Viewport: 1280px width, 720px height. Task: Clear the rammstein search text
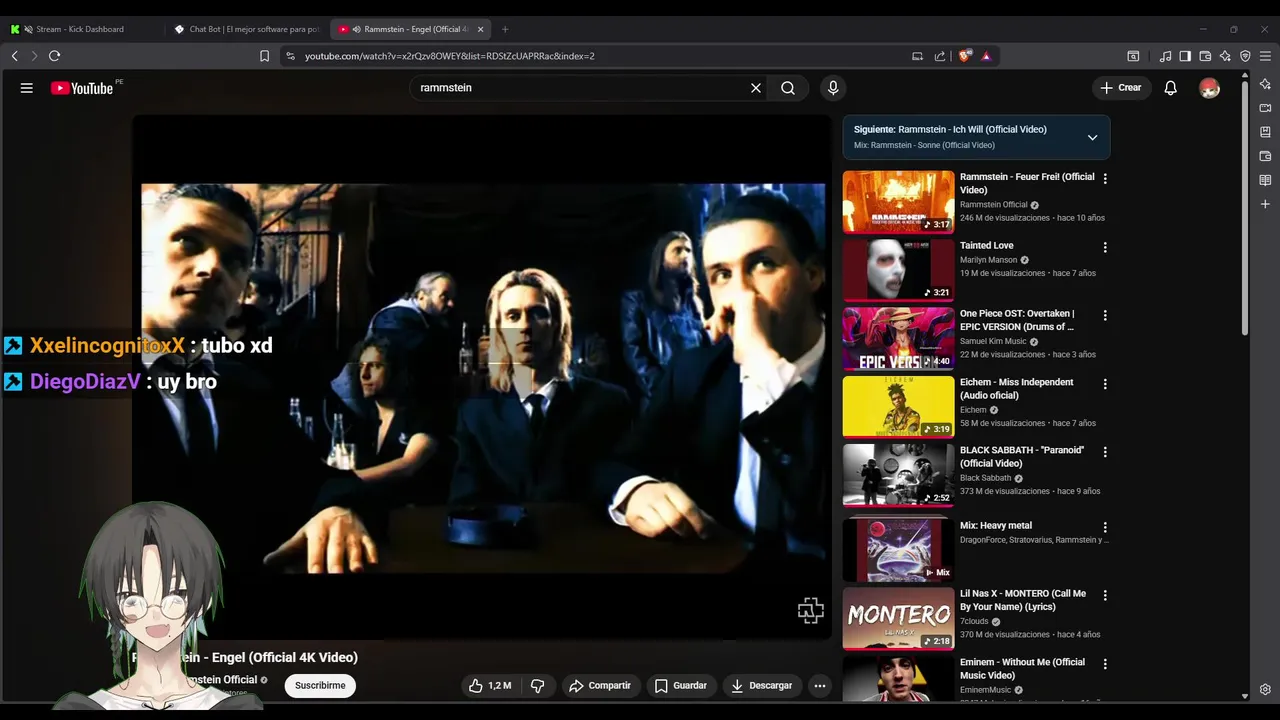(x=756, y=88)
